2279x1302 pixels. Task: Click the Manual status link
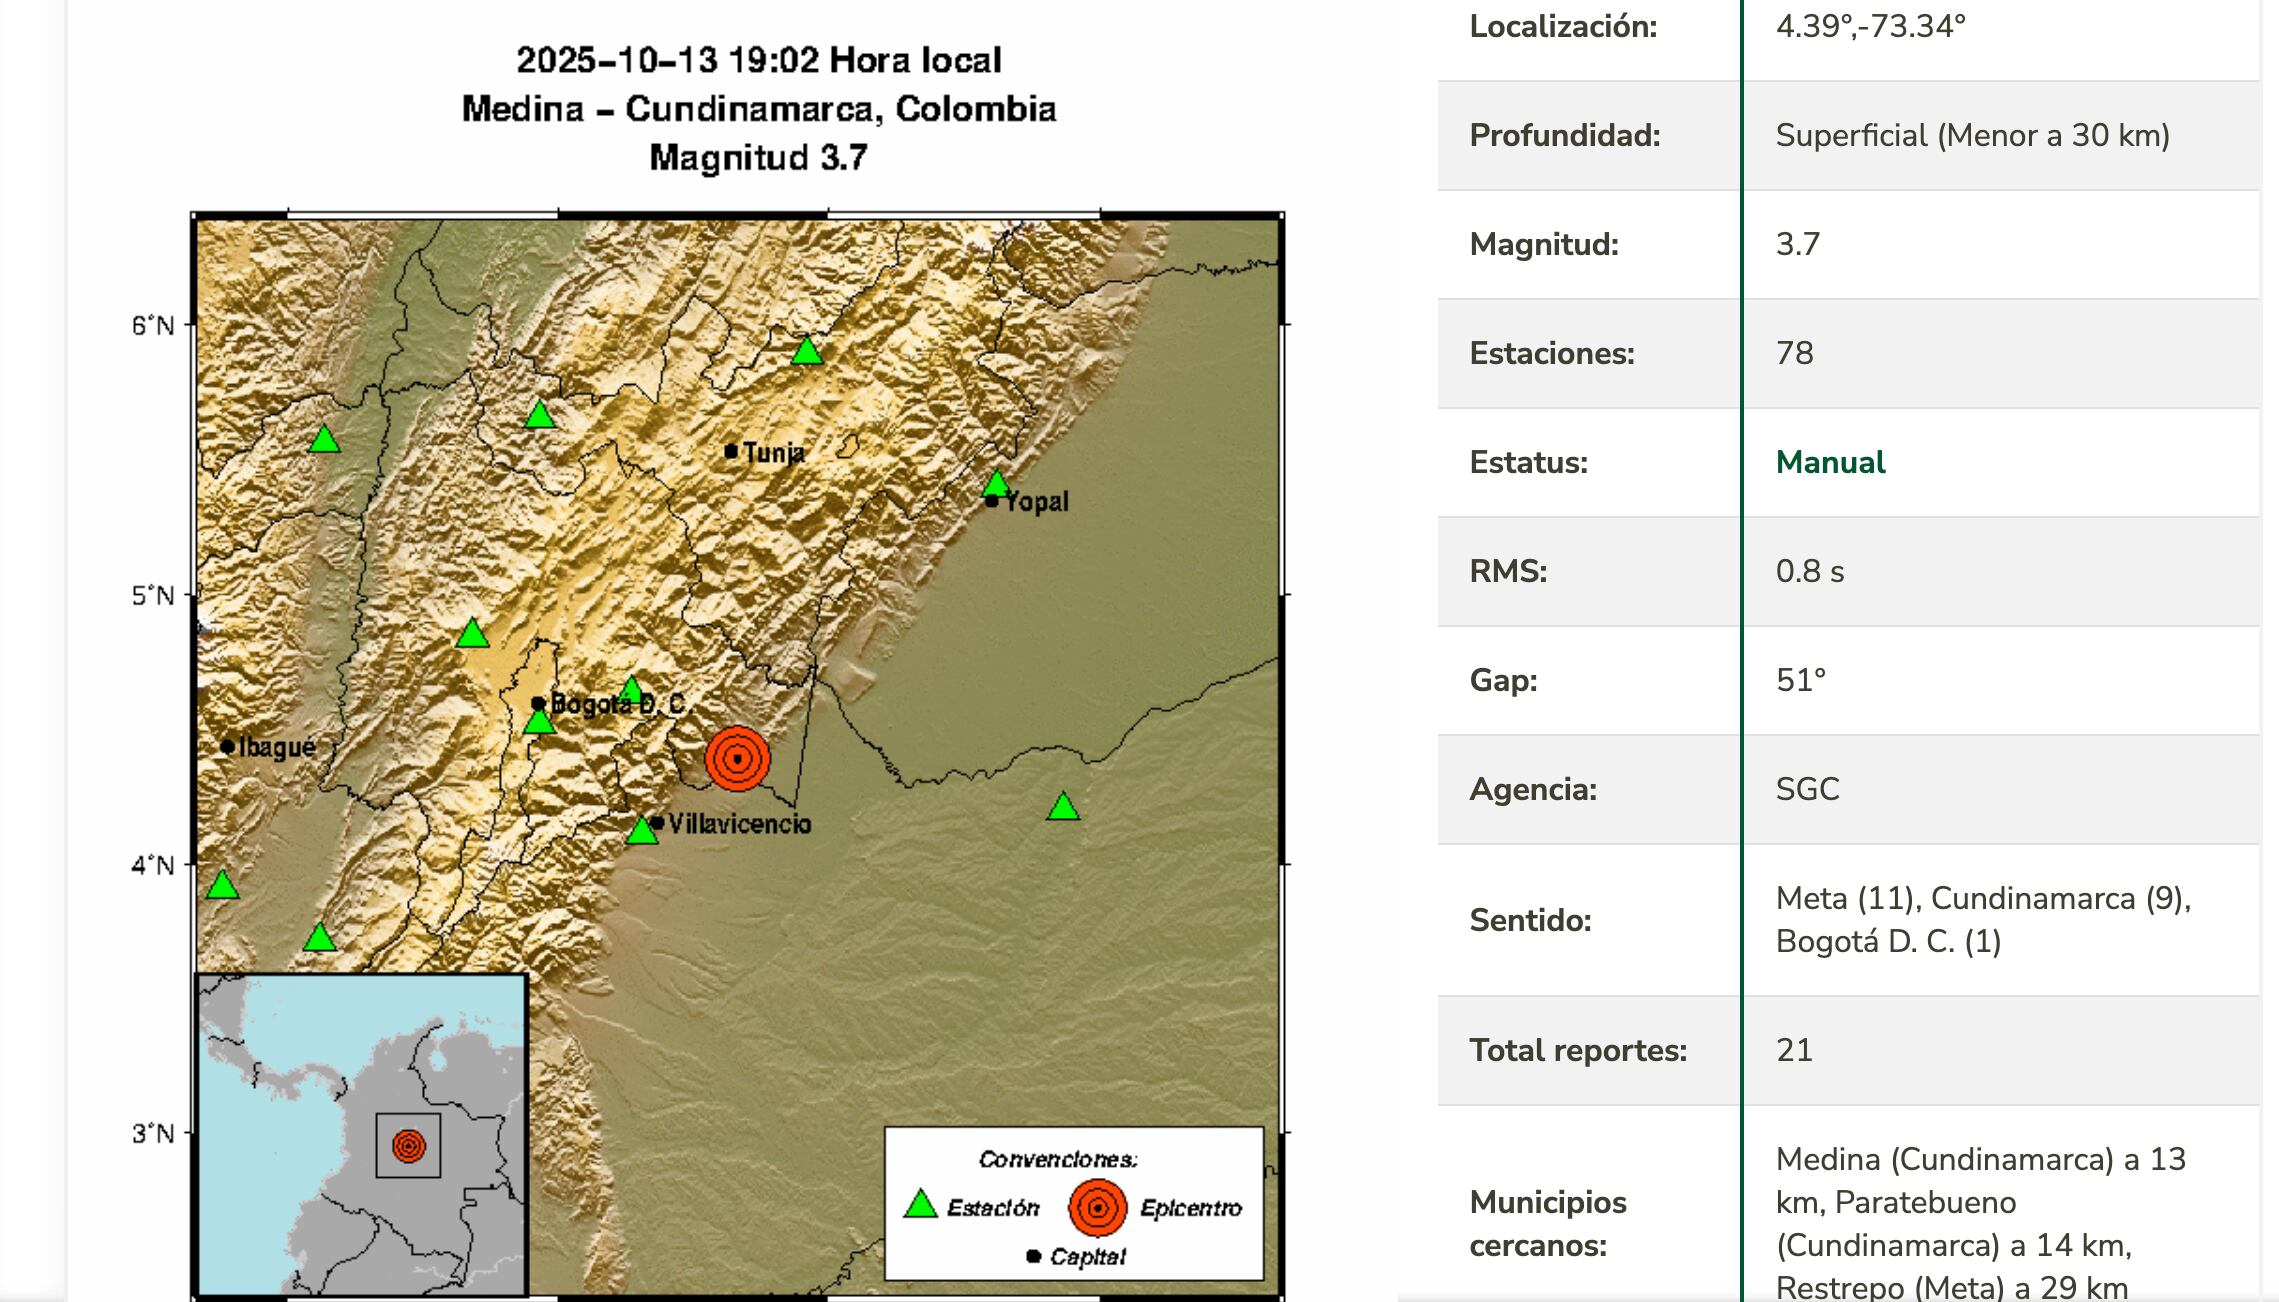tap(1830, 462)
